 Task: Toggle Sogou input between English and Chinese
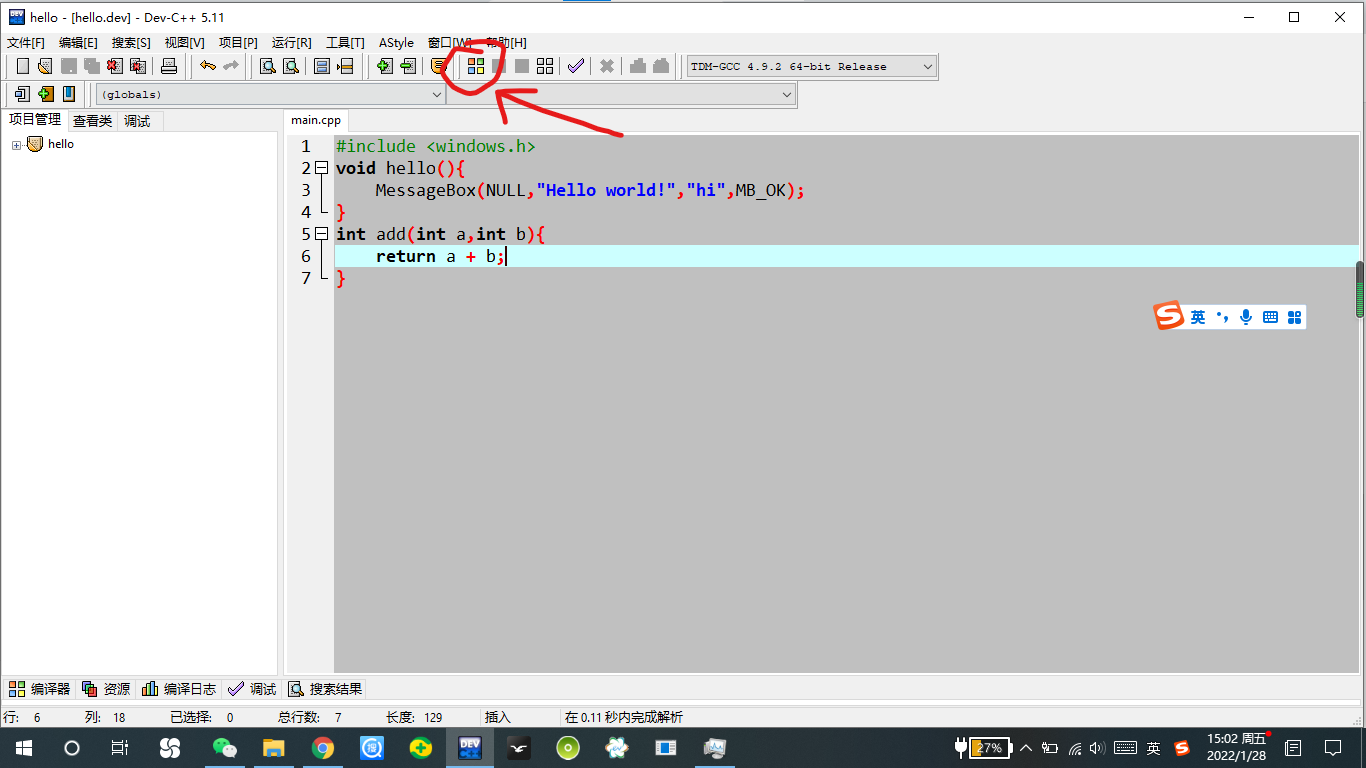pyautogui.click(x=1196, y=316)
